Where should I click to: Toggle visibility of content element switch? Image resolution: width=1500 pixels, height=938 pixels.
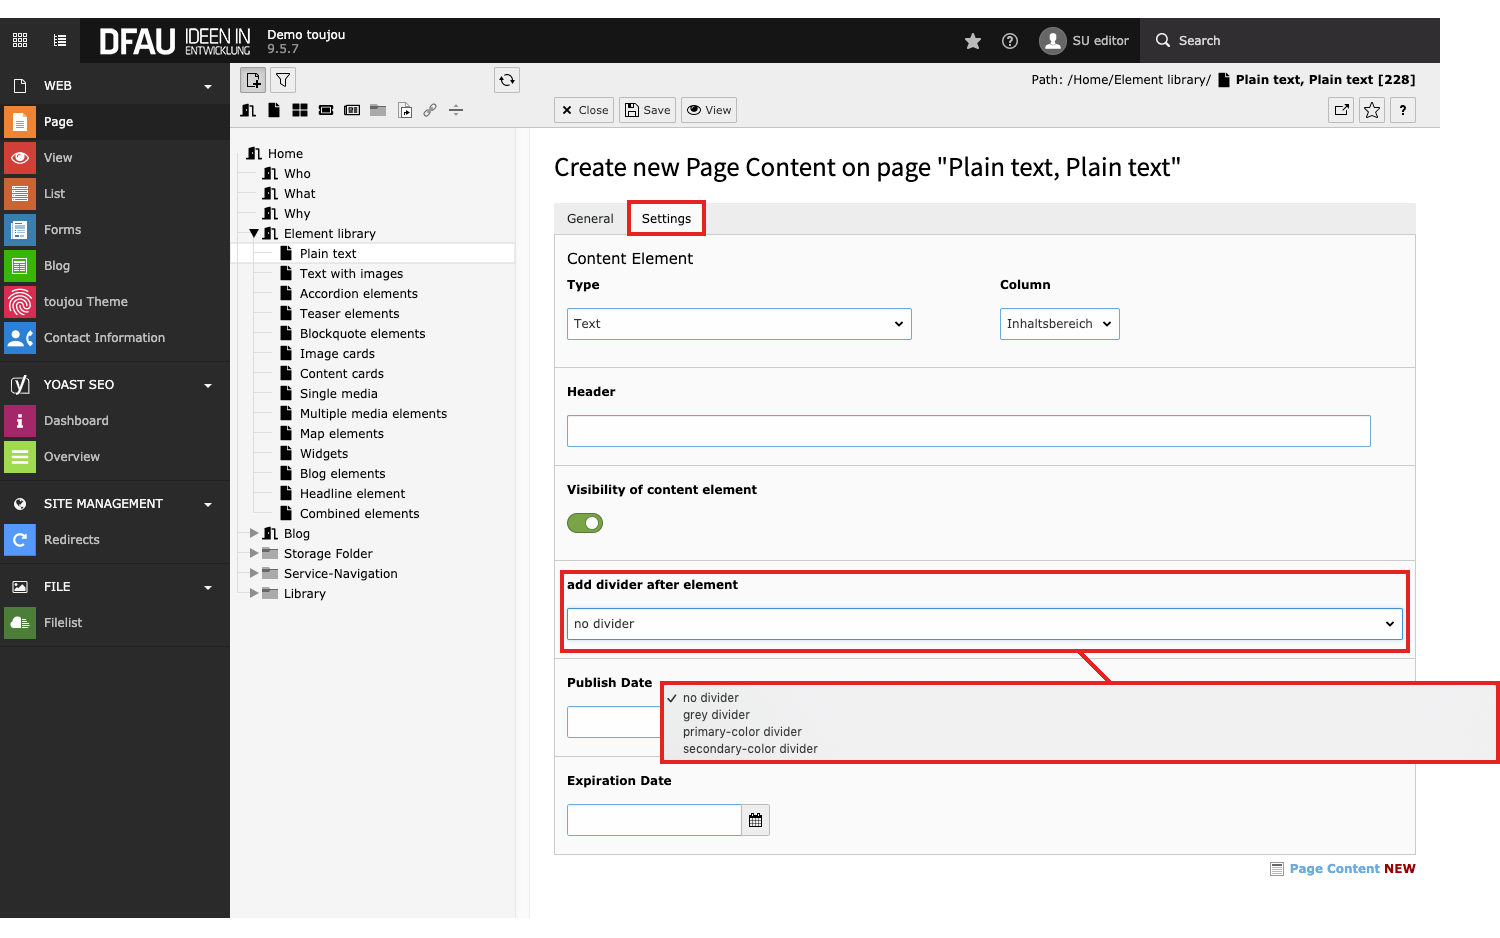(x=585, y=523)
